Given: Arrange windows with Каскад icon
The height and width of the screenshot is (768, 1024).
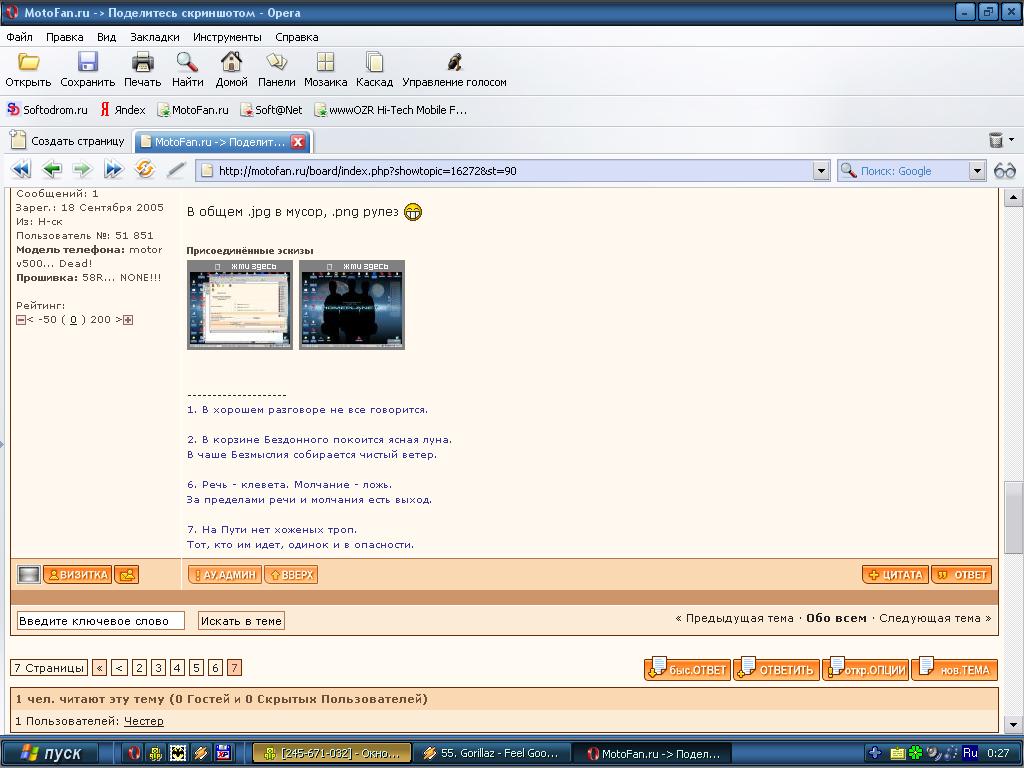Looking at the screenshot, I should click(374, 62).
